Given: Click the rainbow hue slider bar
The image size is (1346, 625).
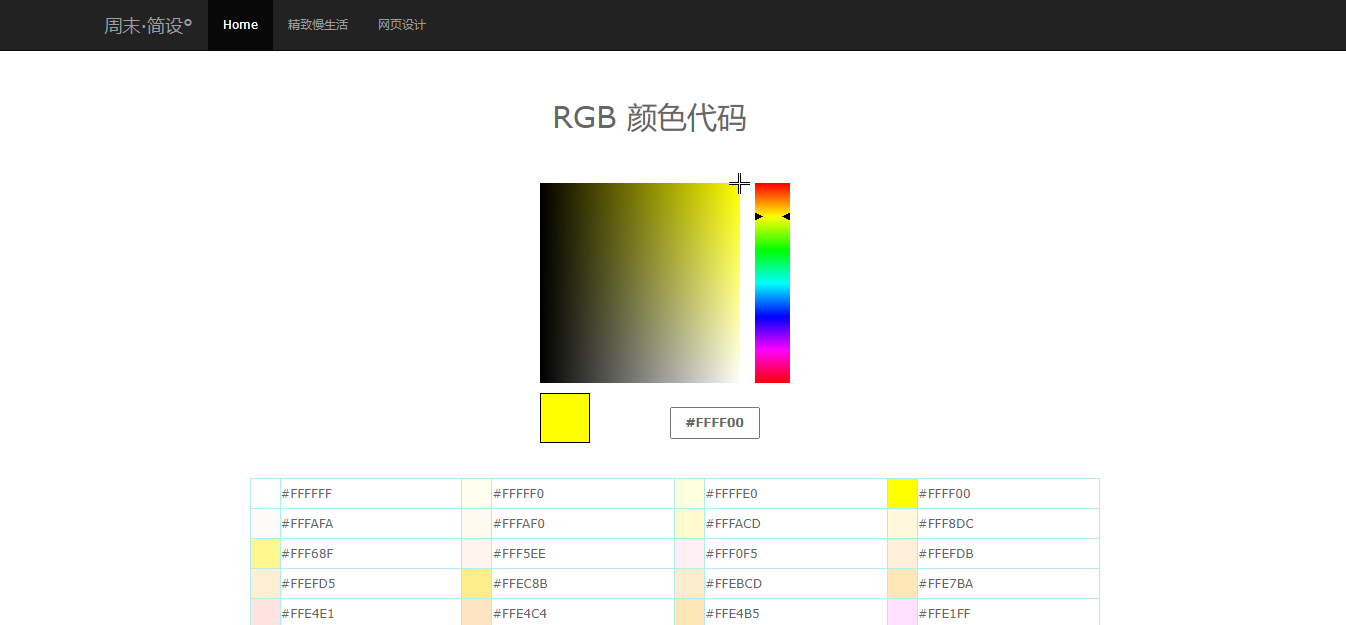Looking at the screenshot, I should 772,283.
